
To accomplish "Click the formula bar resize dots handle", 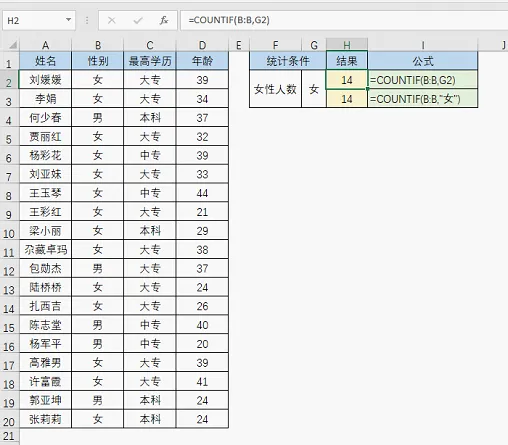I will click(x=87, y=21).
